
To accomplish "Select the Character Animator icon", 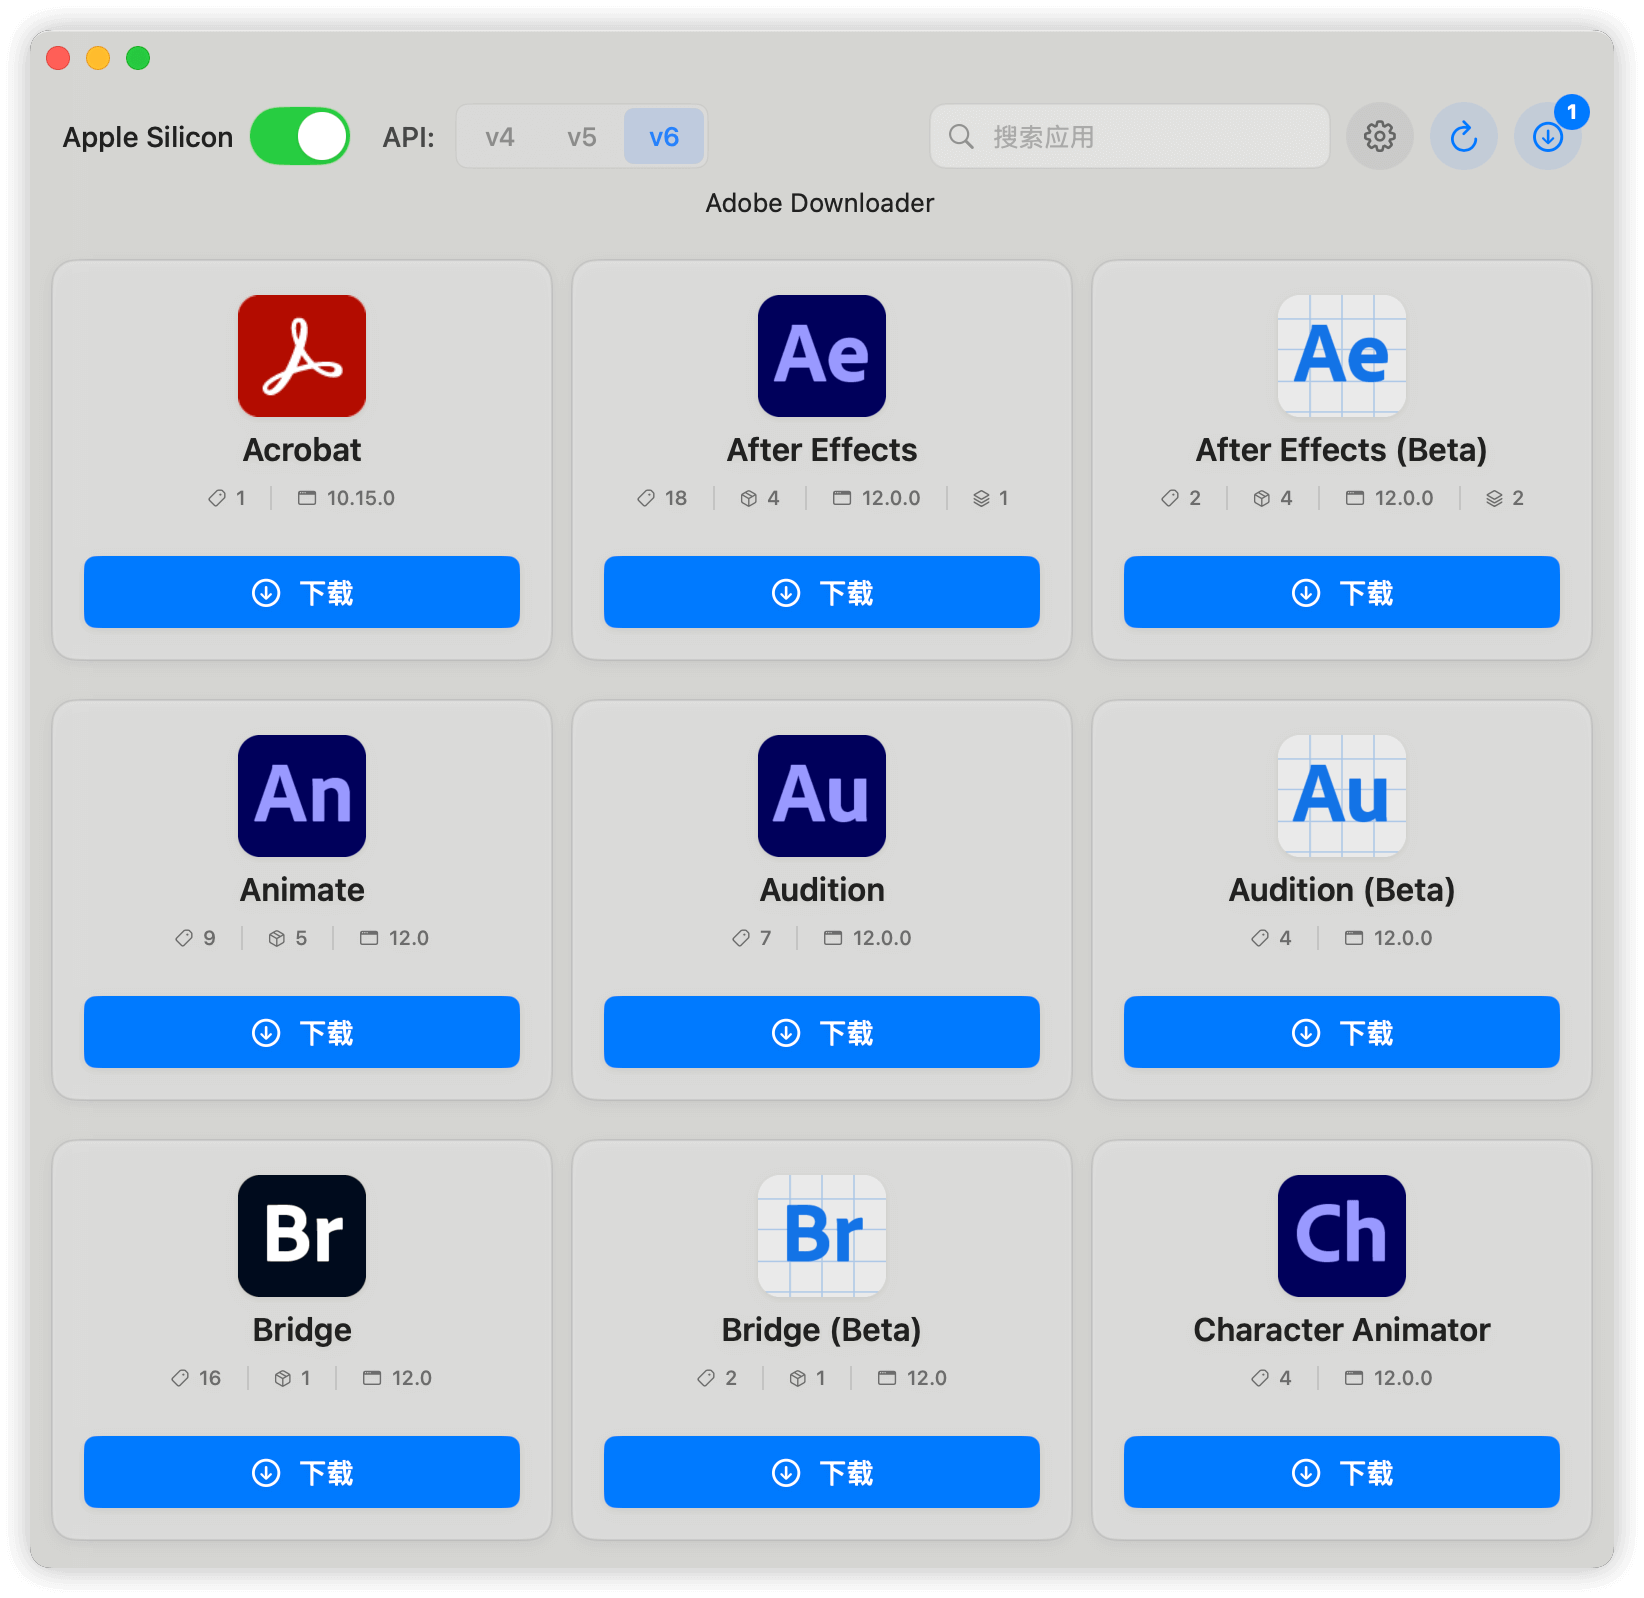I will pos(1341,1236).
